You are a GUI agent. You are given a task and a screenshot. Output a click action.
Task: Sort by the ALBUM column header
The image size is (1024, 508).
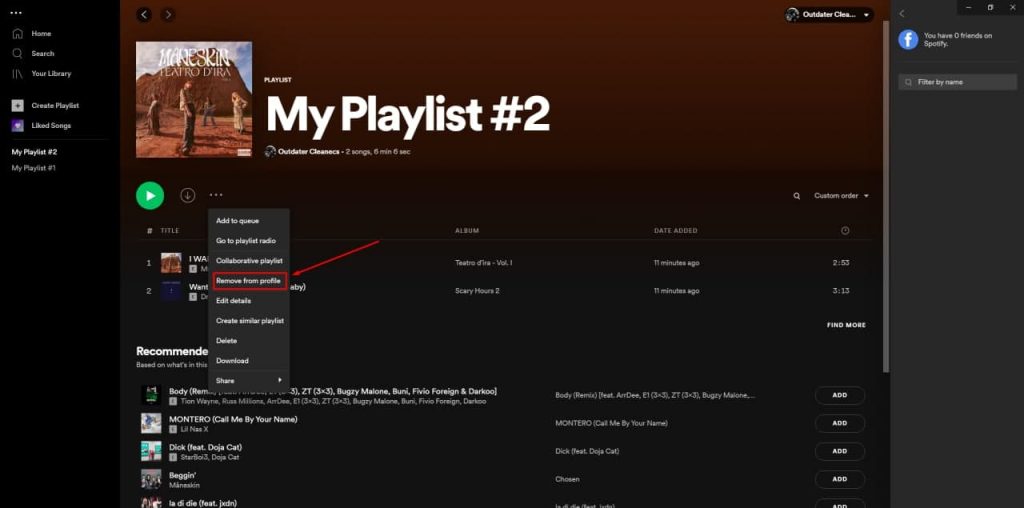[467, 231]
